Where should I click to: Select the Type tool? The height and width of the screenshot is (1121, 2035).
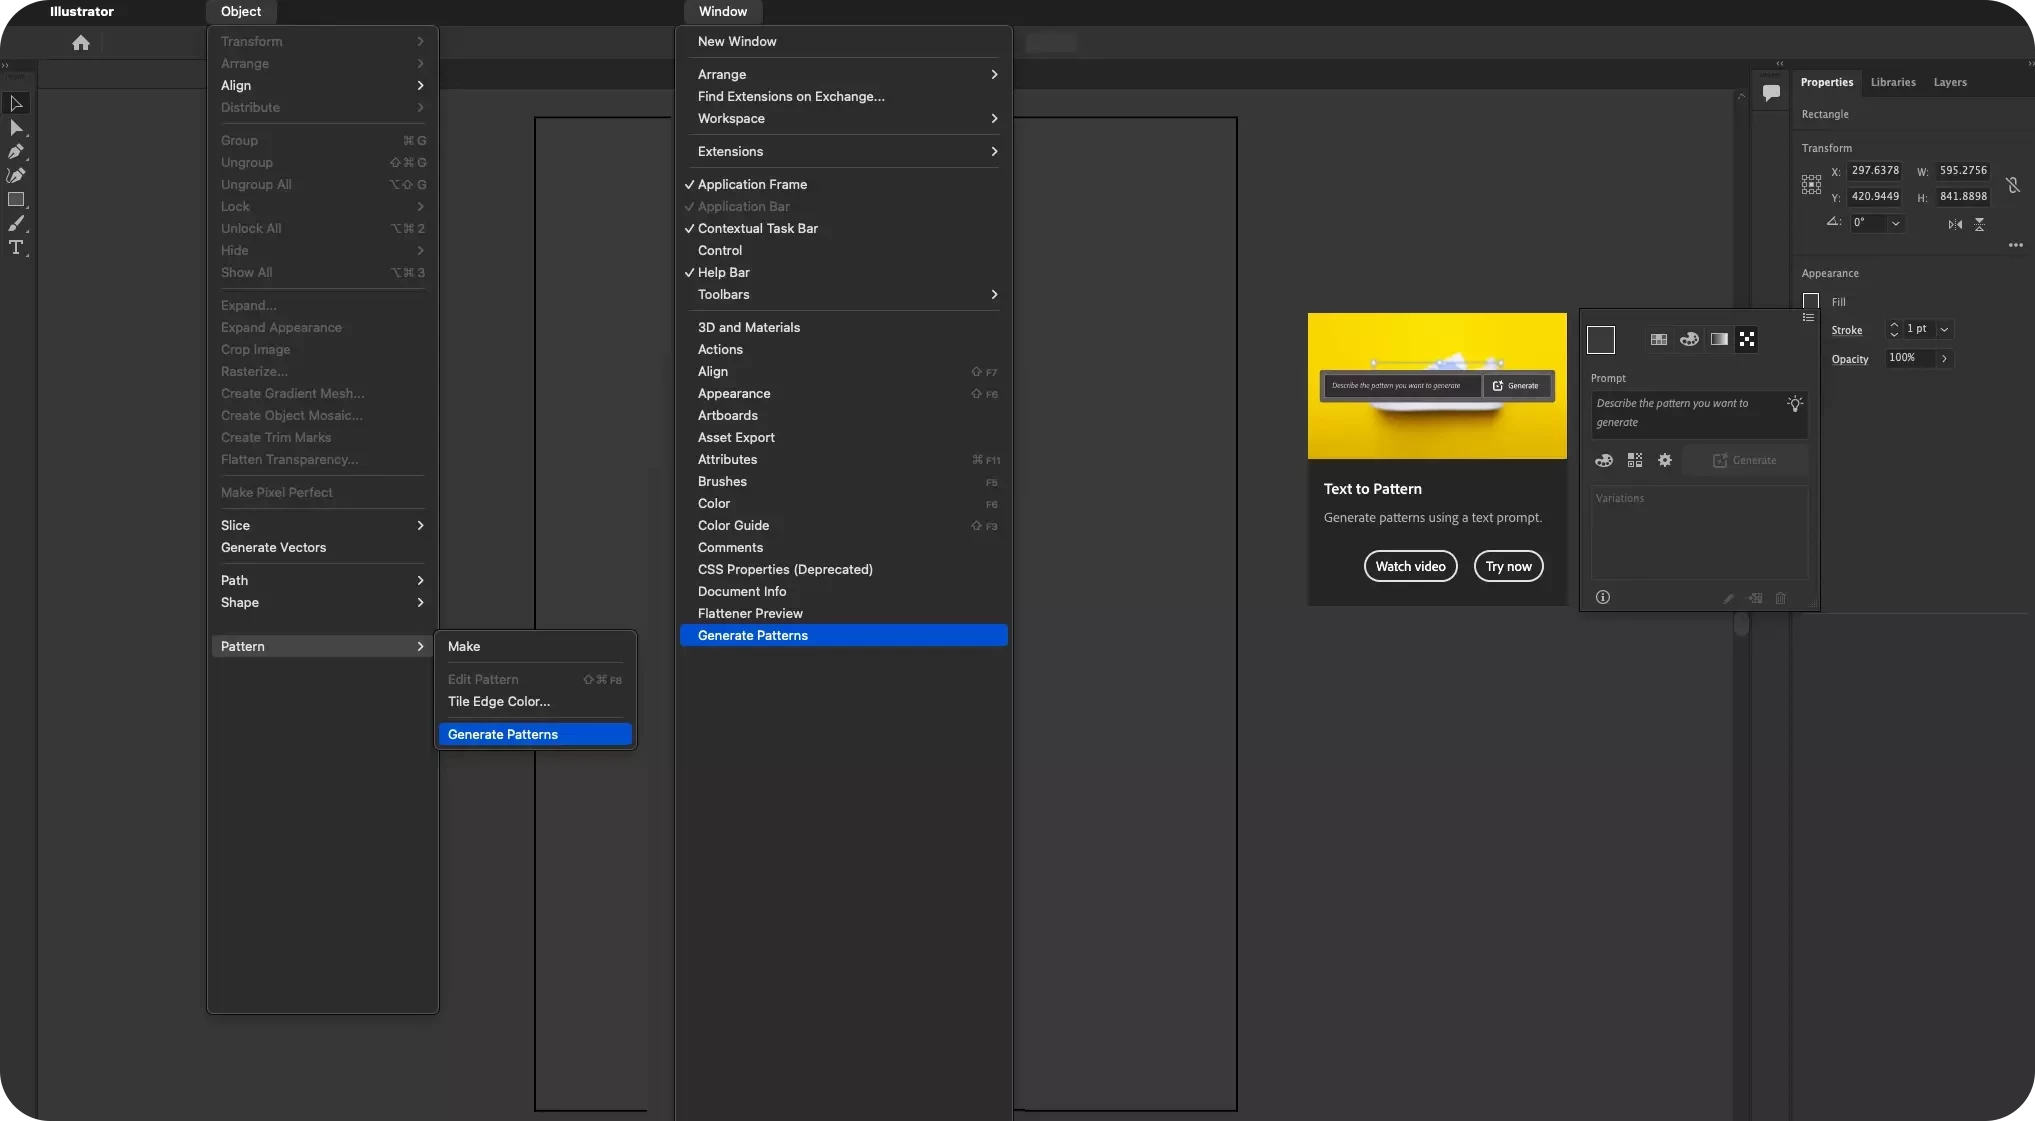pyautogui.click(x=16, y=248)
